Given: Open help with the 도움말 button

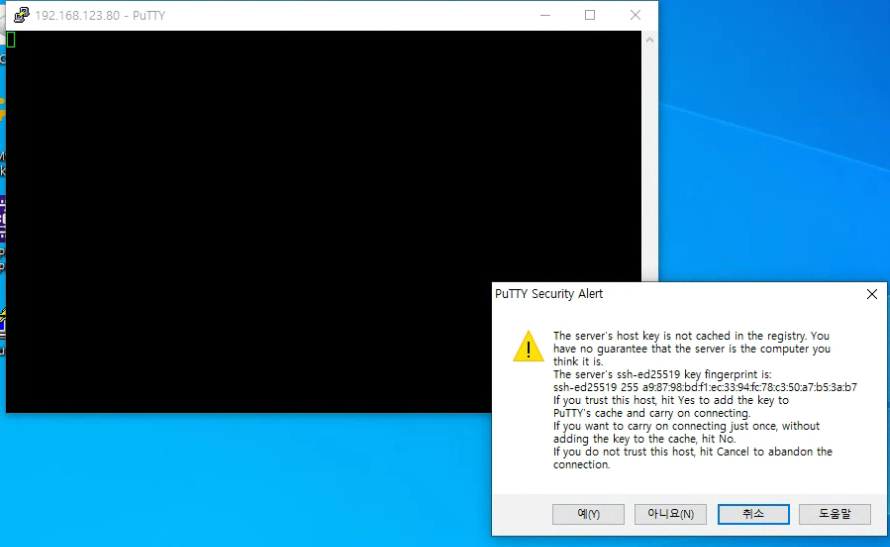Looking at the screenshot, I should (x=834, y=514).
